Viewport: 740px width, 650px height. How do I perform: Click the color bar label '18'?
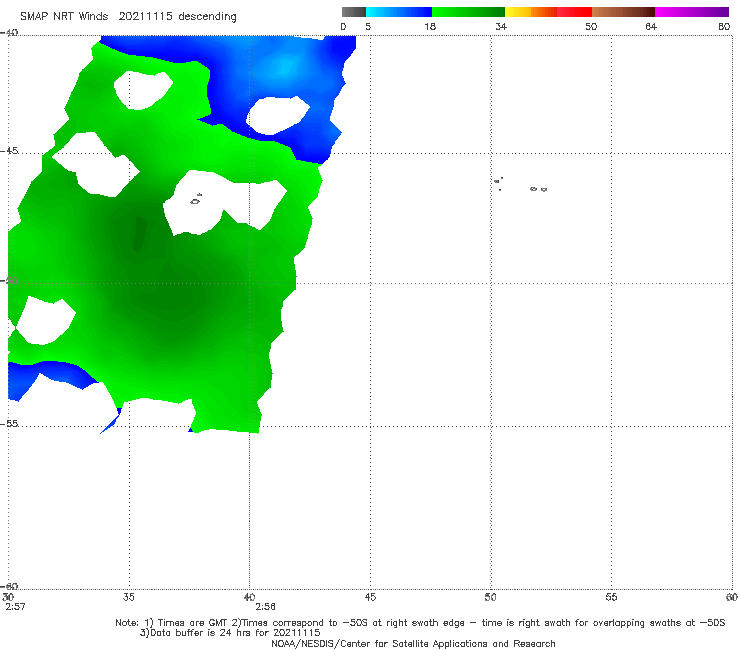[430, 27]
